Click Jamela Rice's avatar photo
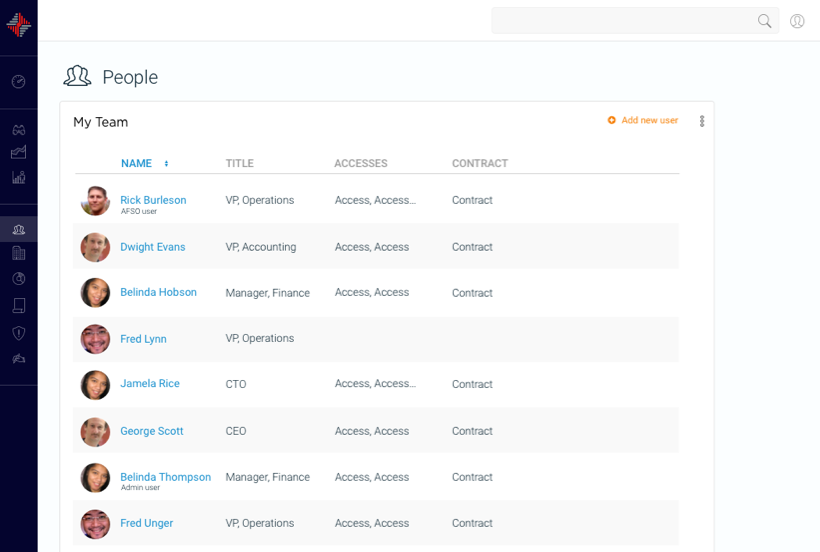 95,385
